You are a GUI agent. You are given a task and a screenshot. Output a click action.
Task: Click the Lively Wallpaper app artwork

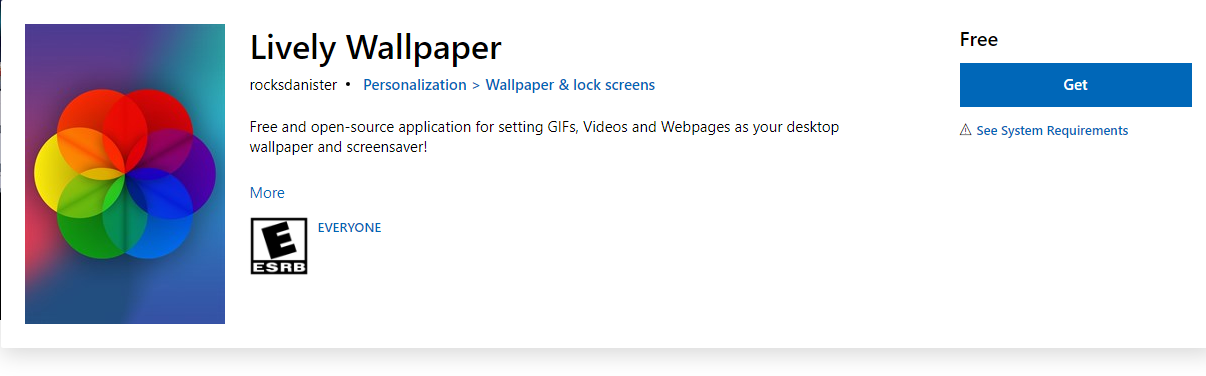pos(125,174)
